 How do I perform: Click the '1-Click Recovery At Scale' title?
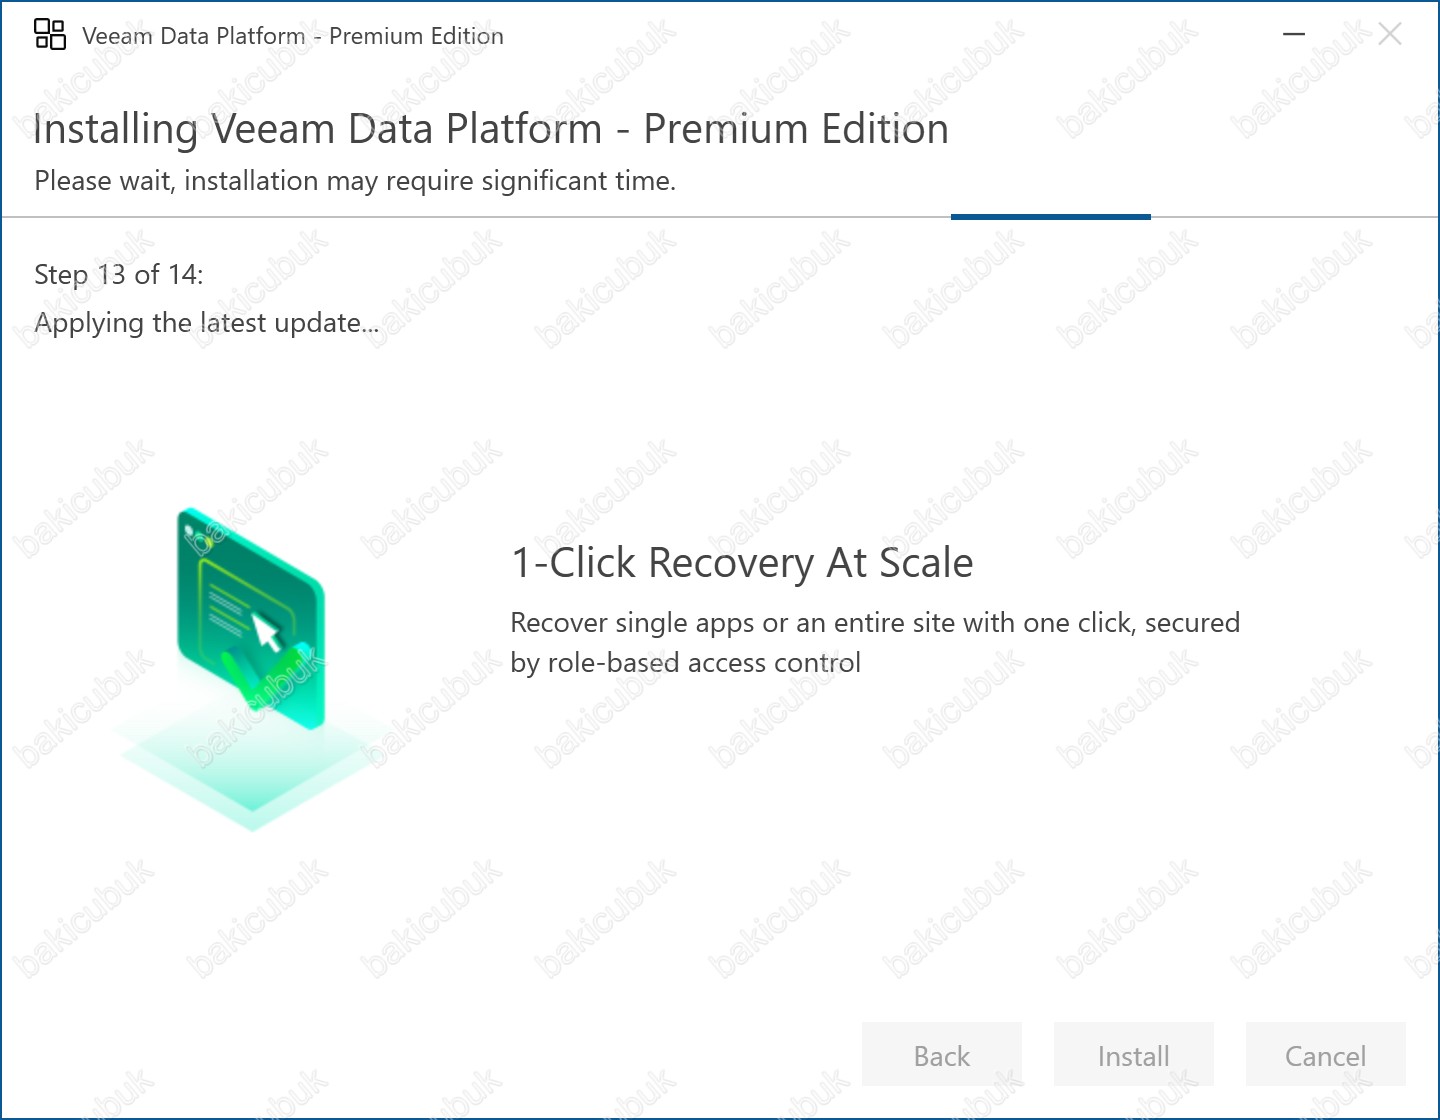pos(742,563)
